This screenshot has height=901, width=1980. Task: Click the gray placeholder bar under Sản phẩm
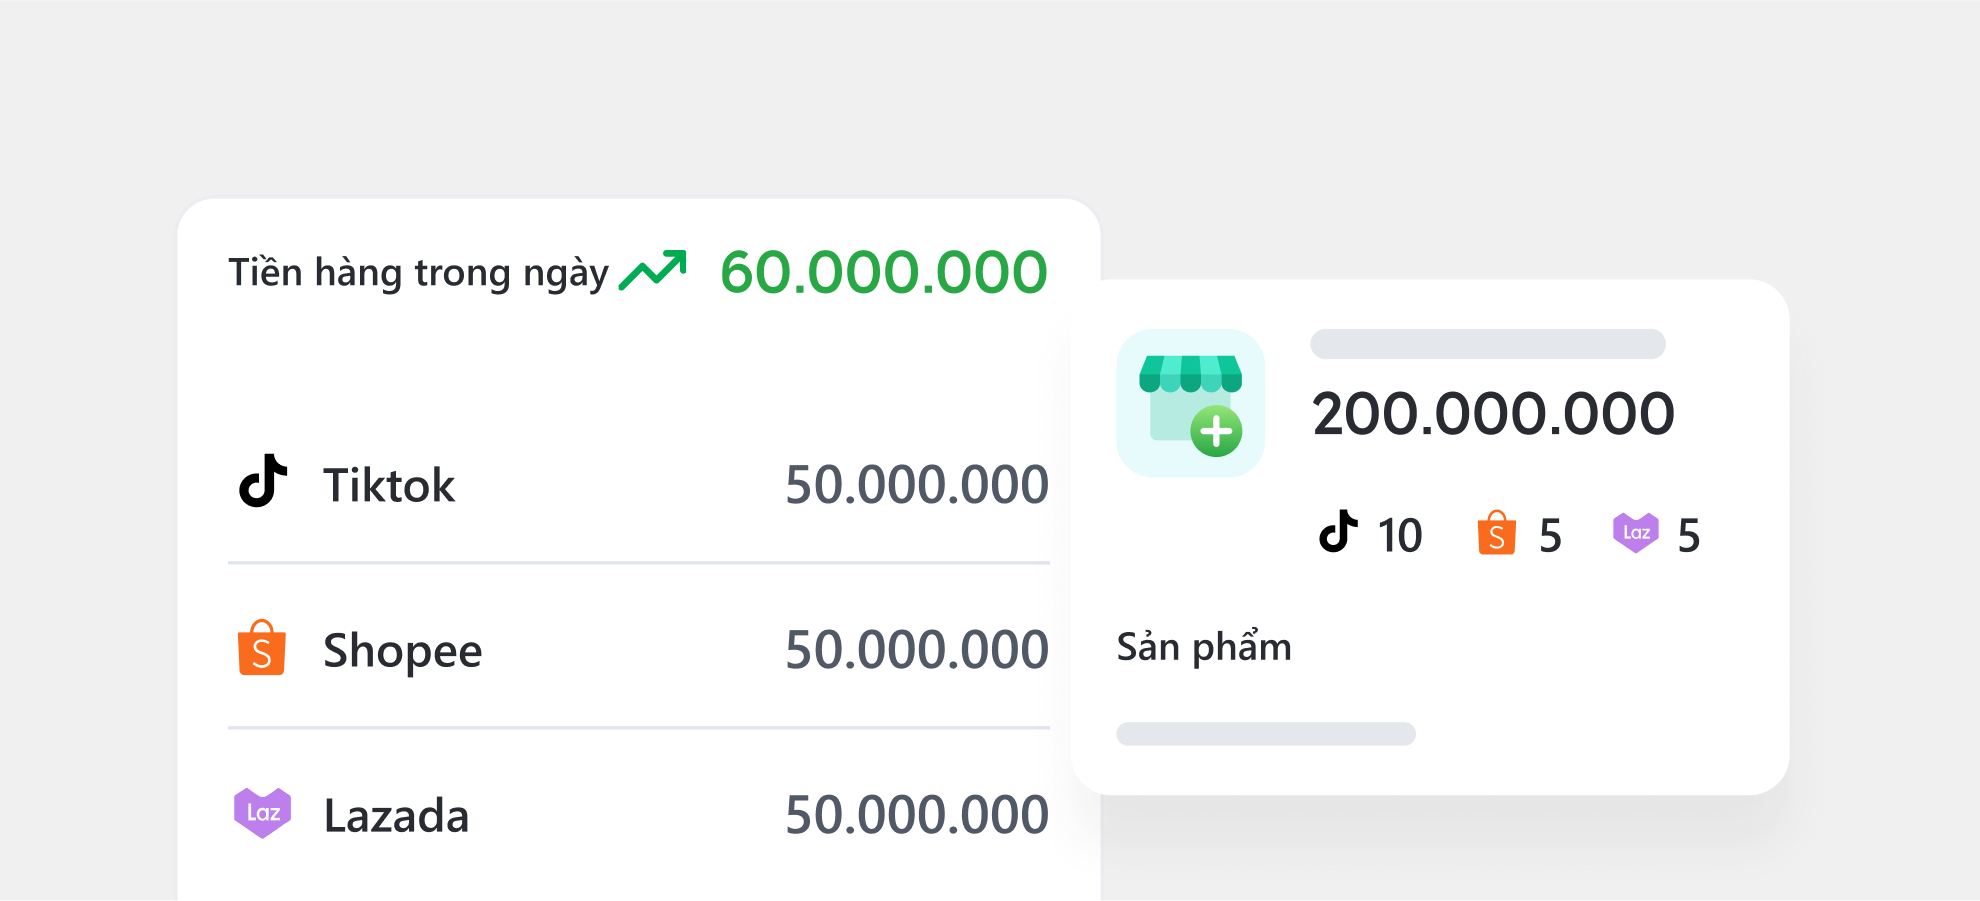(x=1265, y=734)
